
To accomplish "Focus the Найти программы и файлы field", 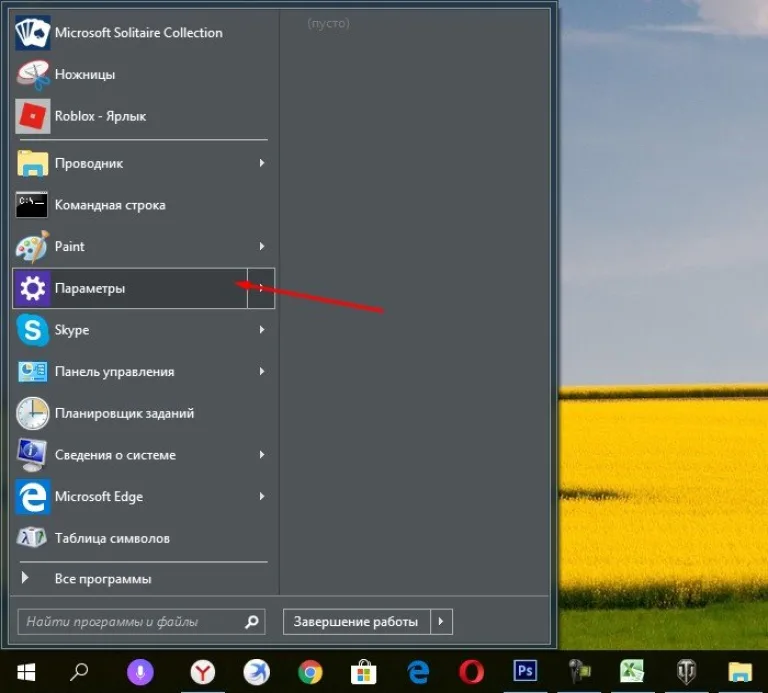I will (x=142, y=621).
